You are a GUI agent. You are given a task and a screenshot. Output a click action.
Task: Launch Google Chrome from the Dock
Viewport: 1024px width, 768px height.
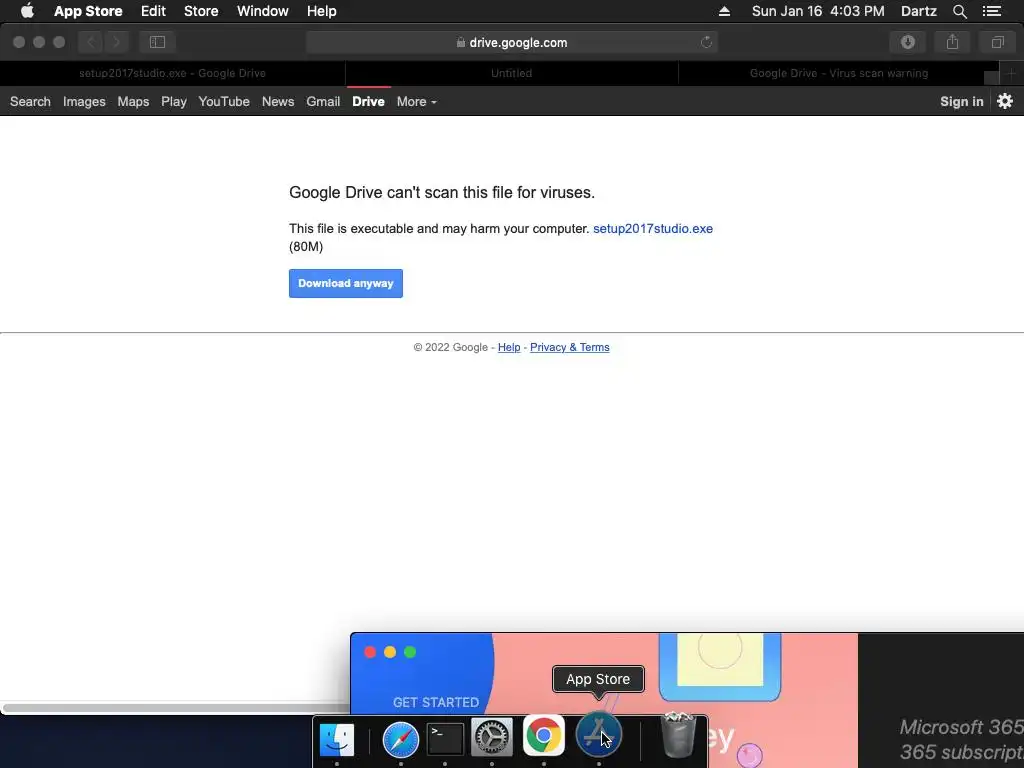[544, 736]
